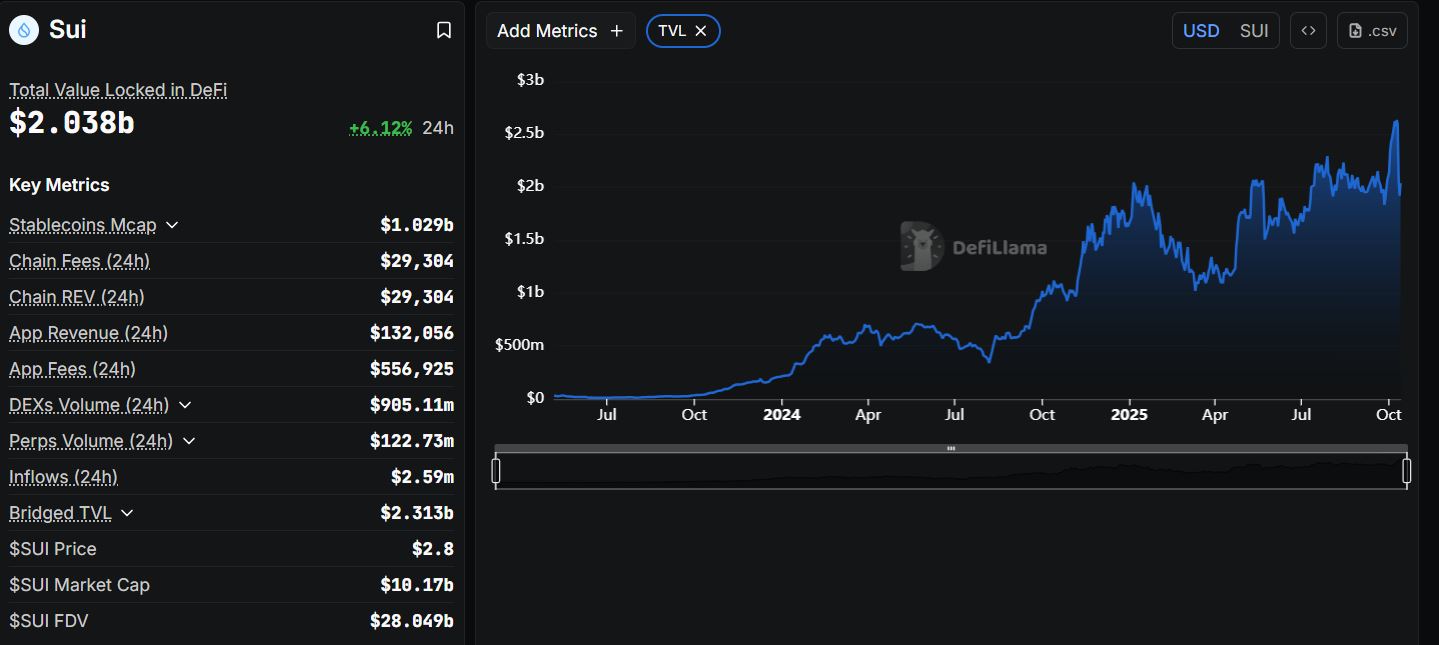
Task: Switch chart denomination to SUI
Action: point(1254,31)
